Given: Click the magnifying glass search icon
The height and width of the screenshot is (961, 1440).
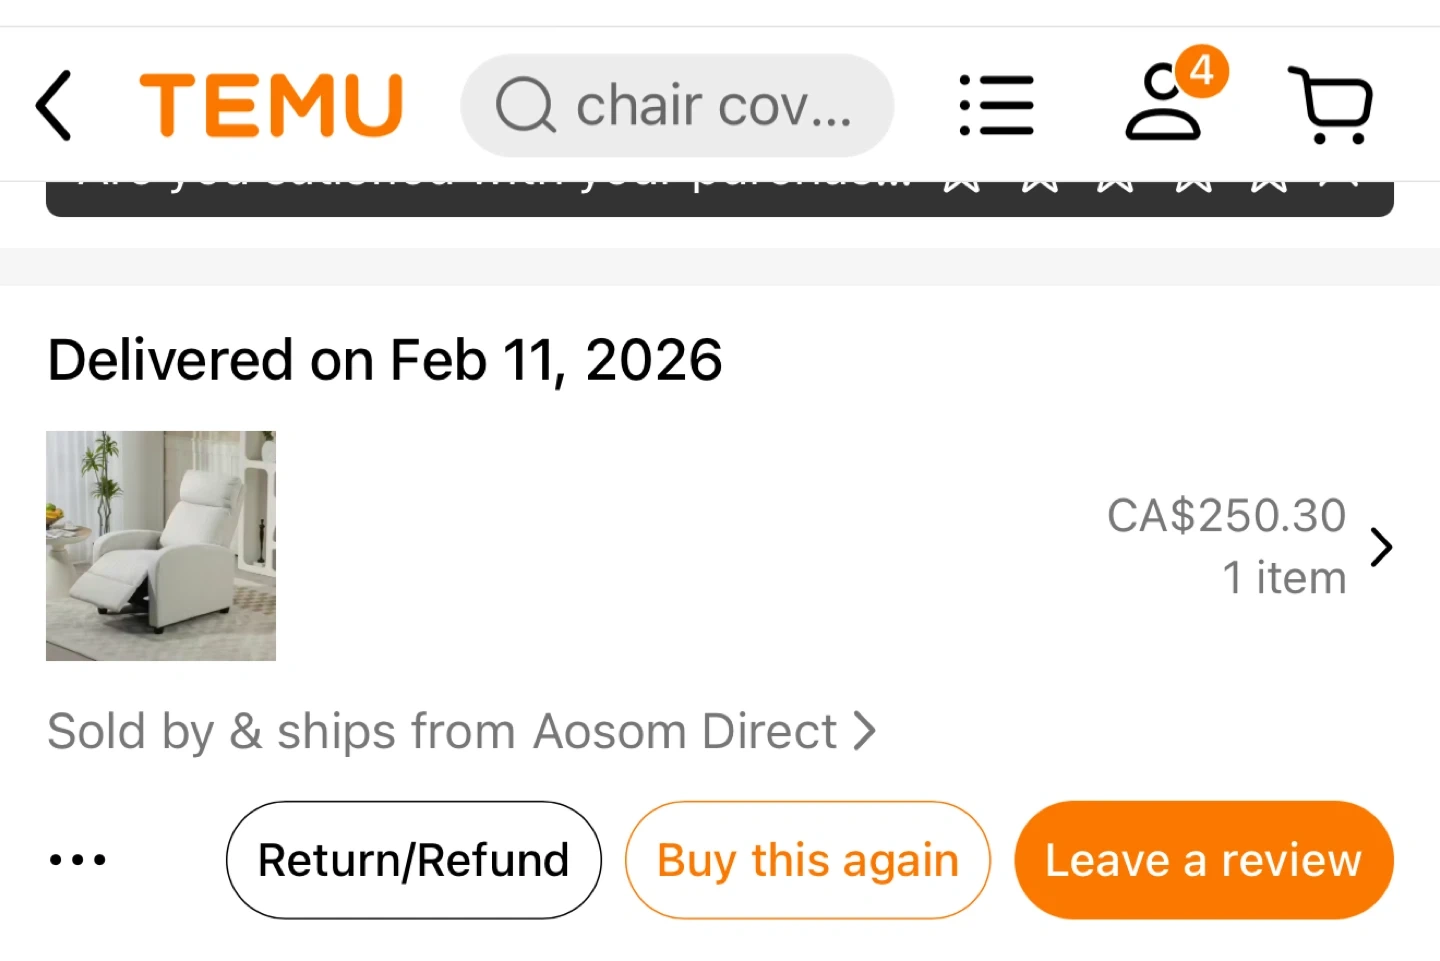Looking at the screenshot, I should [x=525, y=105].
